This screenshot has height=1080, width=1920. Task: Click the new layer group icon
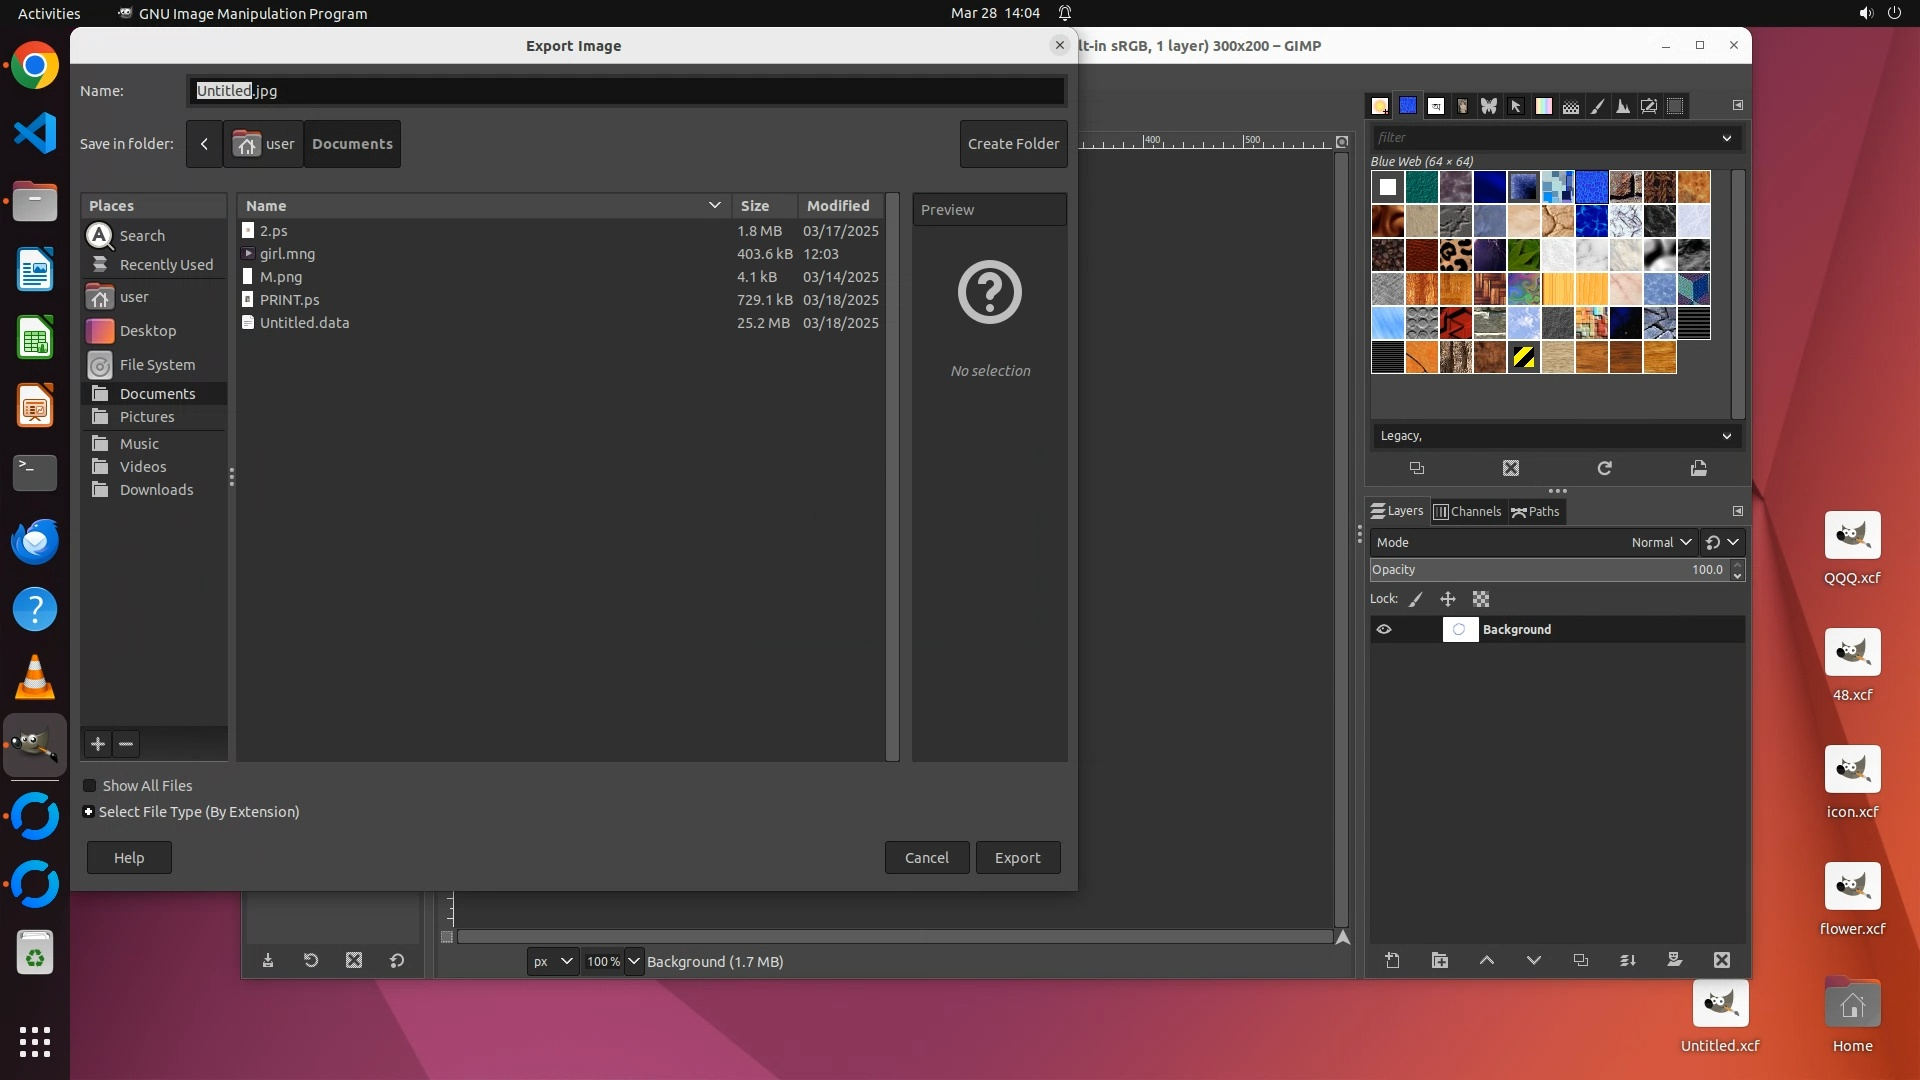tap(1439, 960)
